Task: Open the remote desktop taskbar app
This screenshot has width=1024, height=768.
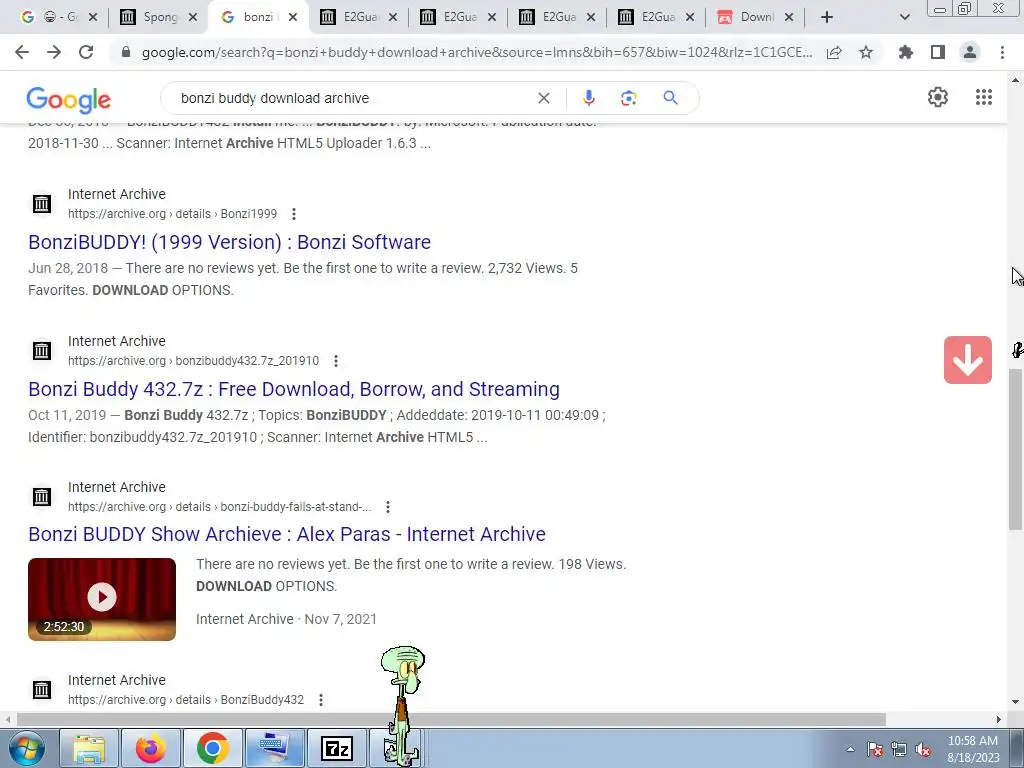Action: coord(274,748)
